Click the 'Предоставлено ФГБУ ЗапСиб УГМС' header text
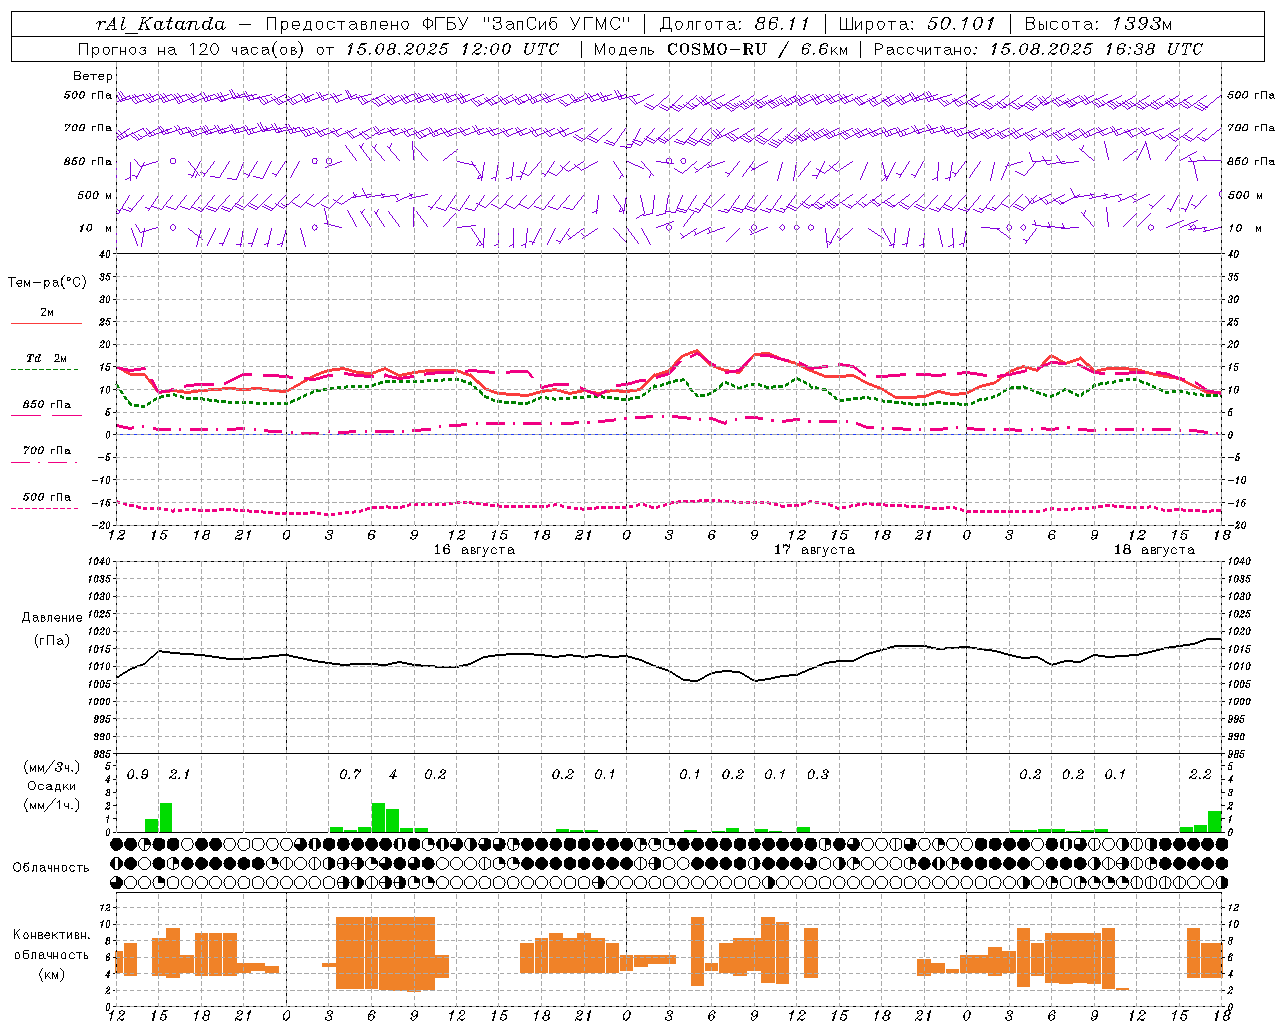Image resolution: width=1280 pixels, height=1024 pixels. point(448,24)
